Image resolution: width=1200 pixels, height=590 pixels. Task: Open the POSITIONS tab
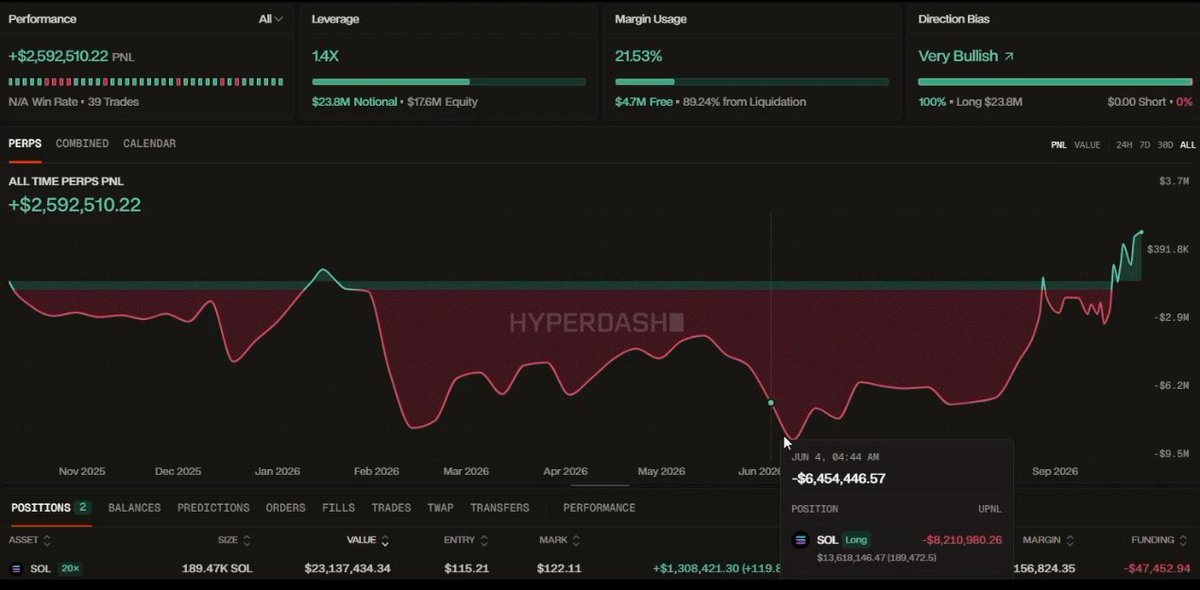coord(50,508)
